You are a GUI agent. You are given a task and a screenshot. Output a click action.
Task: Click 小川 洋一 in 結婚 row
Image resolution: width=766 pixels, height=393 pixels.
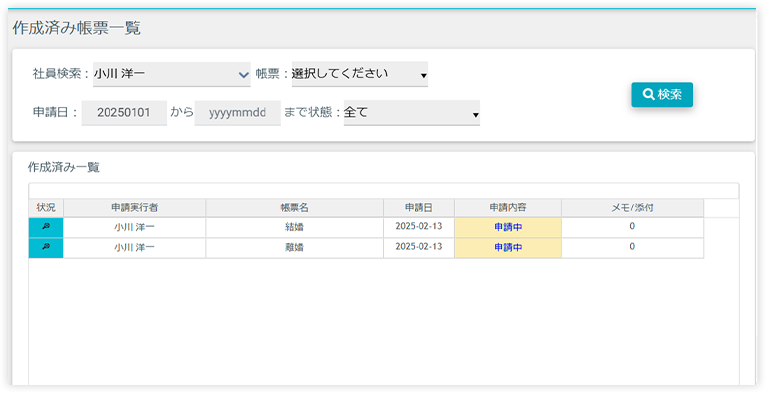(134, 228)
